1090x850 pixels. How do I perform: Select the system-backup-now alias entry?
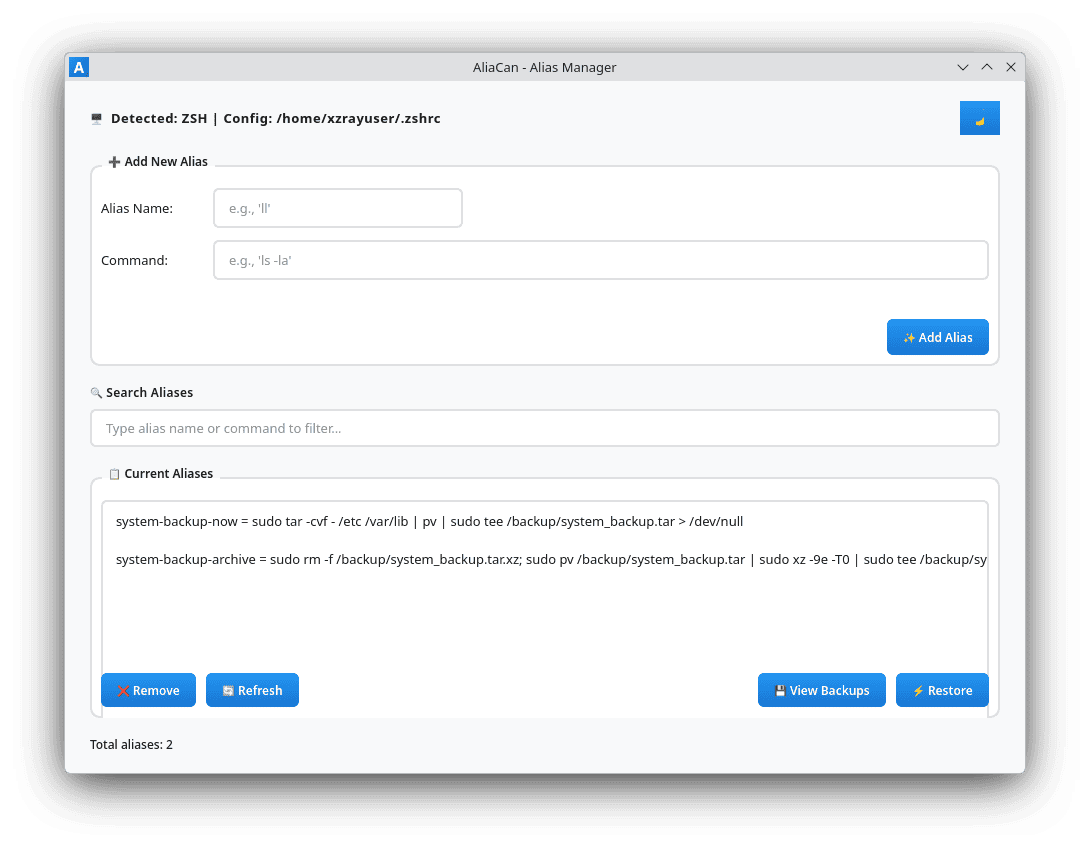(x=429, y=522)
